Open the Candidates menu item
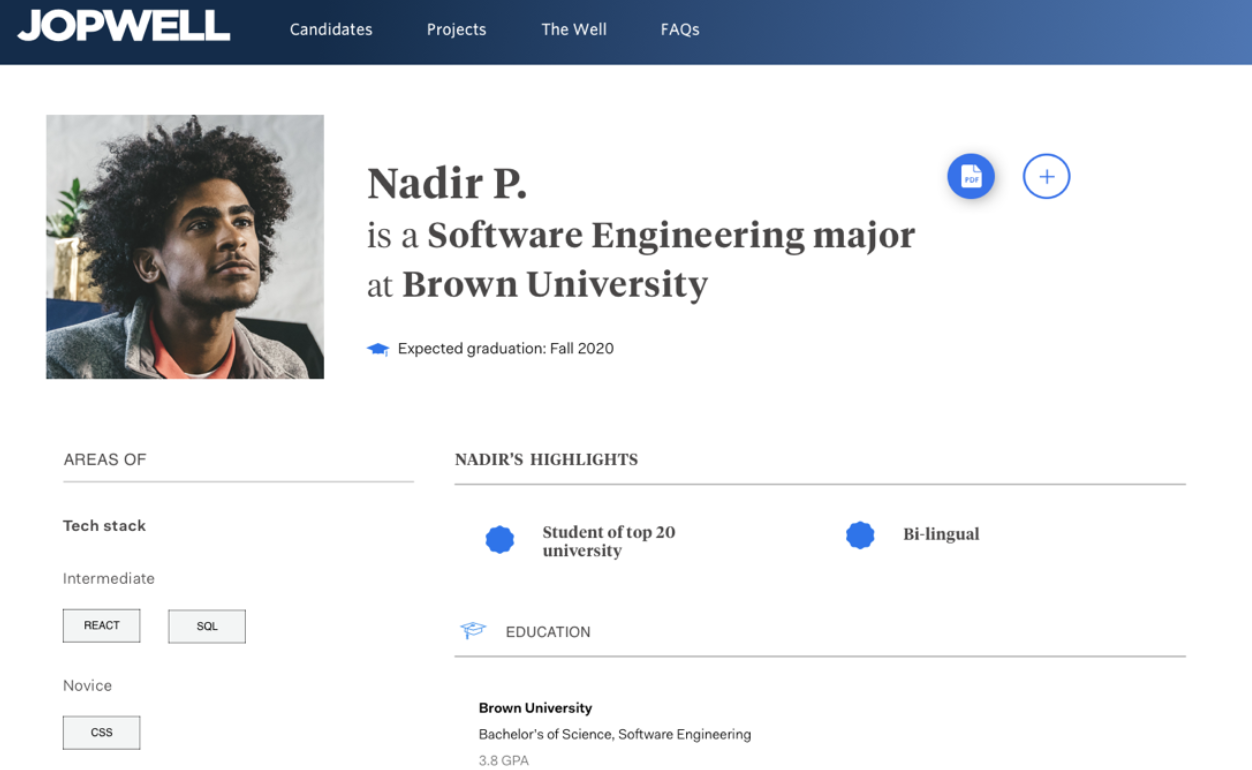Viewport: 1252px width, 770px height. click(331, 29)
